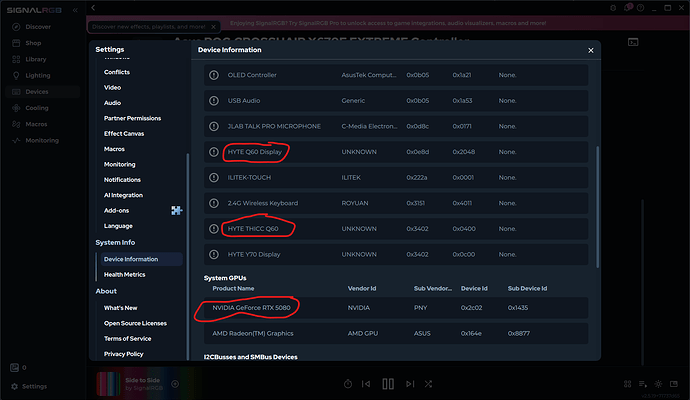This screenshot has height=400, width=690.
Task: Open the notifications bell with badge
Action: tap(627, 7)
